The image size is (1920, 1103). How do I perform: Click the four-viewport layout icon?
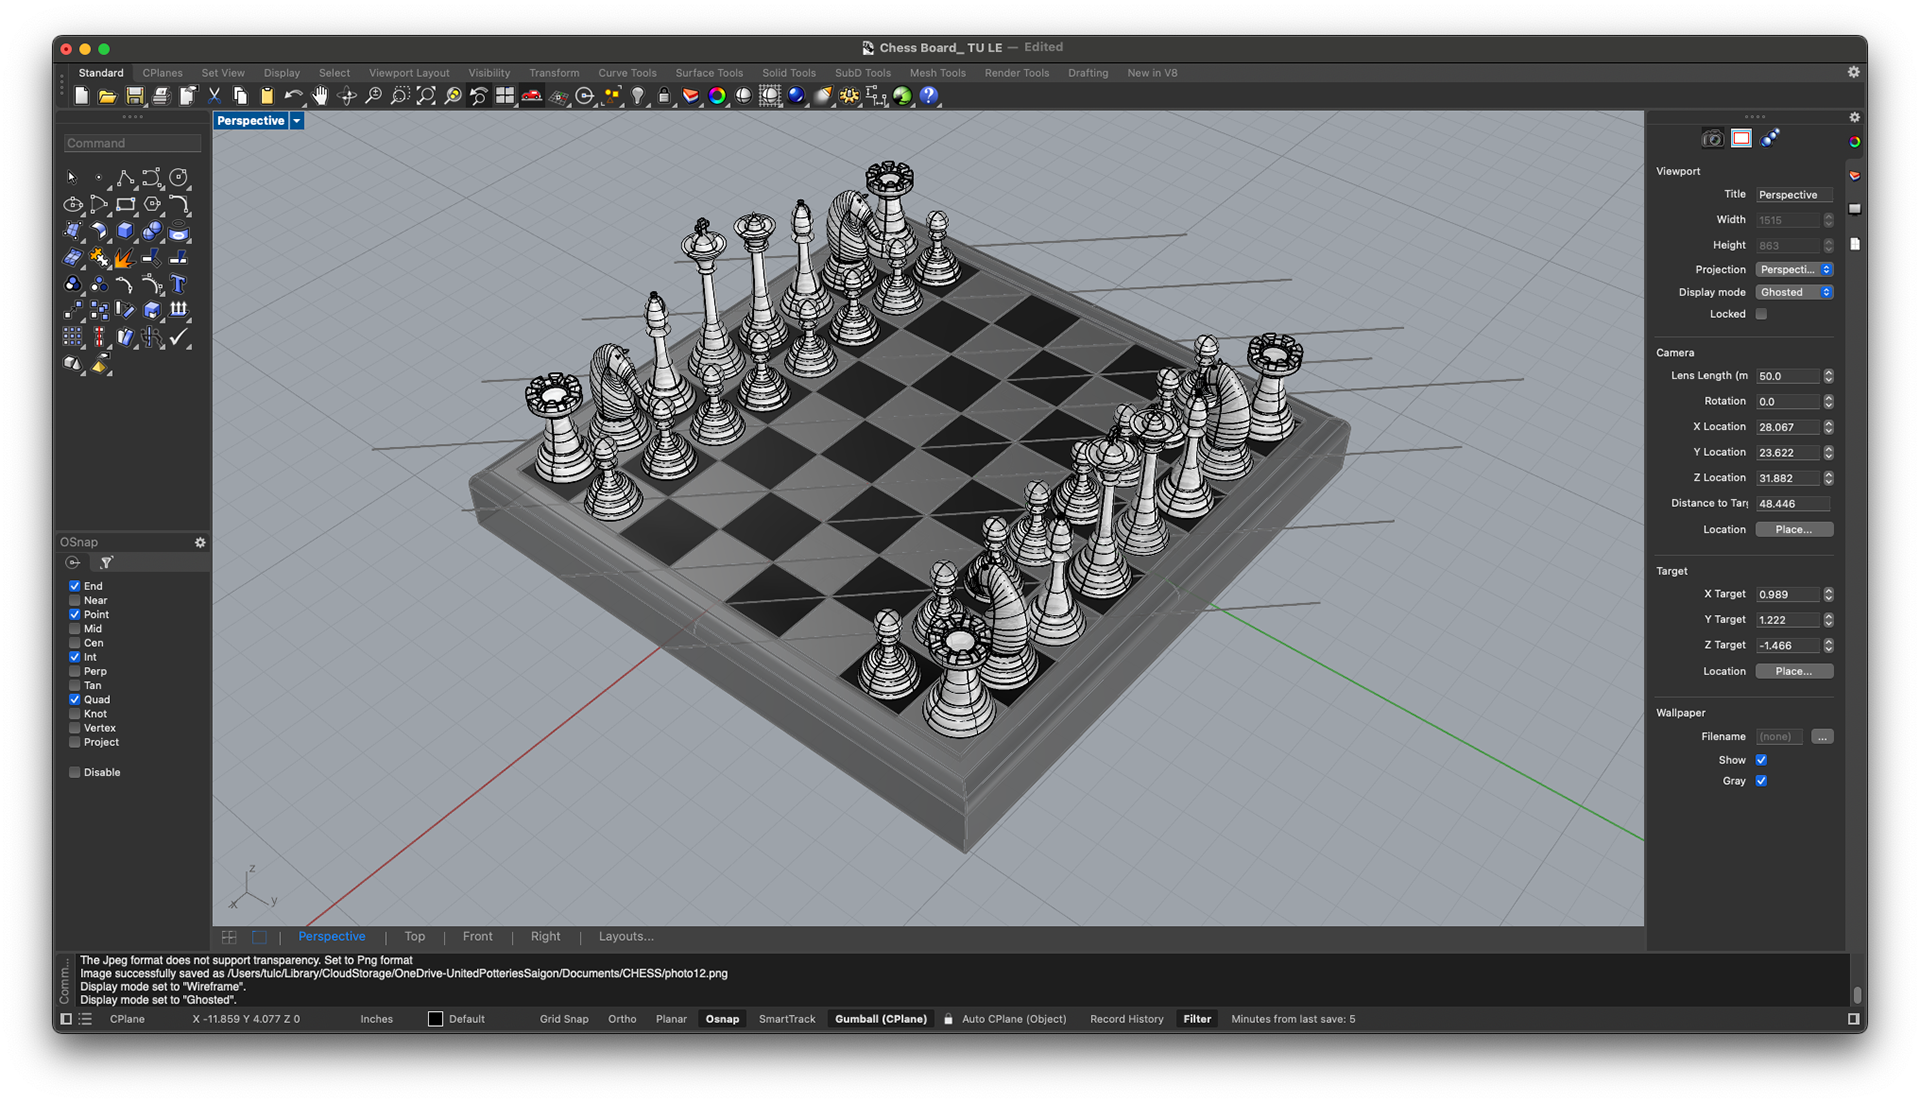point(505,96)
